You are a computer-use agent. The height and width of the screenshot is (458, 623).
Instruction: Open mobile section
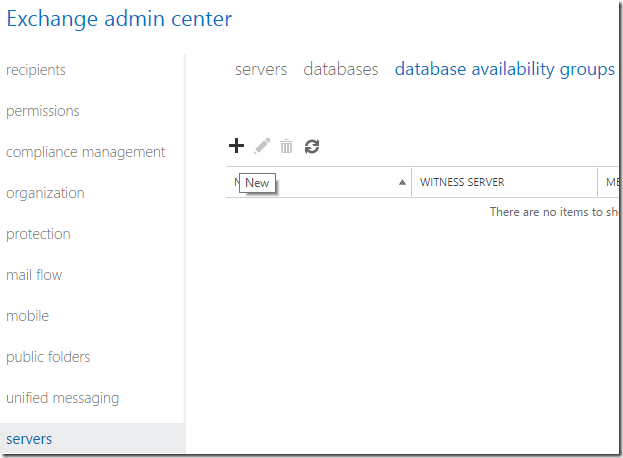[27, 316]
